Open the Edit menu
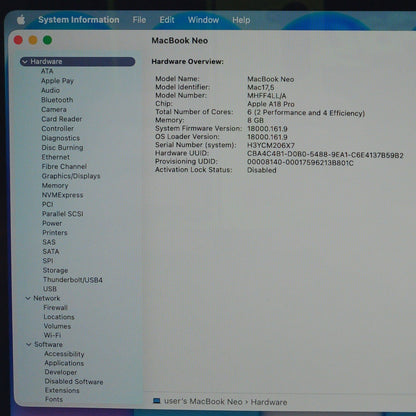The width and height of the screenshot is (416, 416). tap(167, 20)
